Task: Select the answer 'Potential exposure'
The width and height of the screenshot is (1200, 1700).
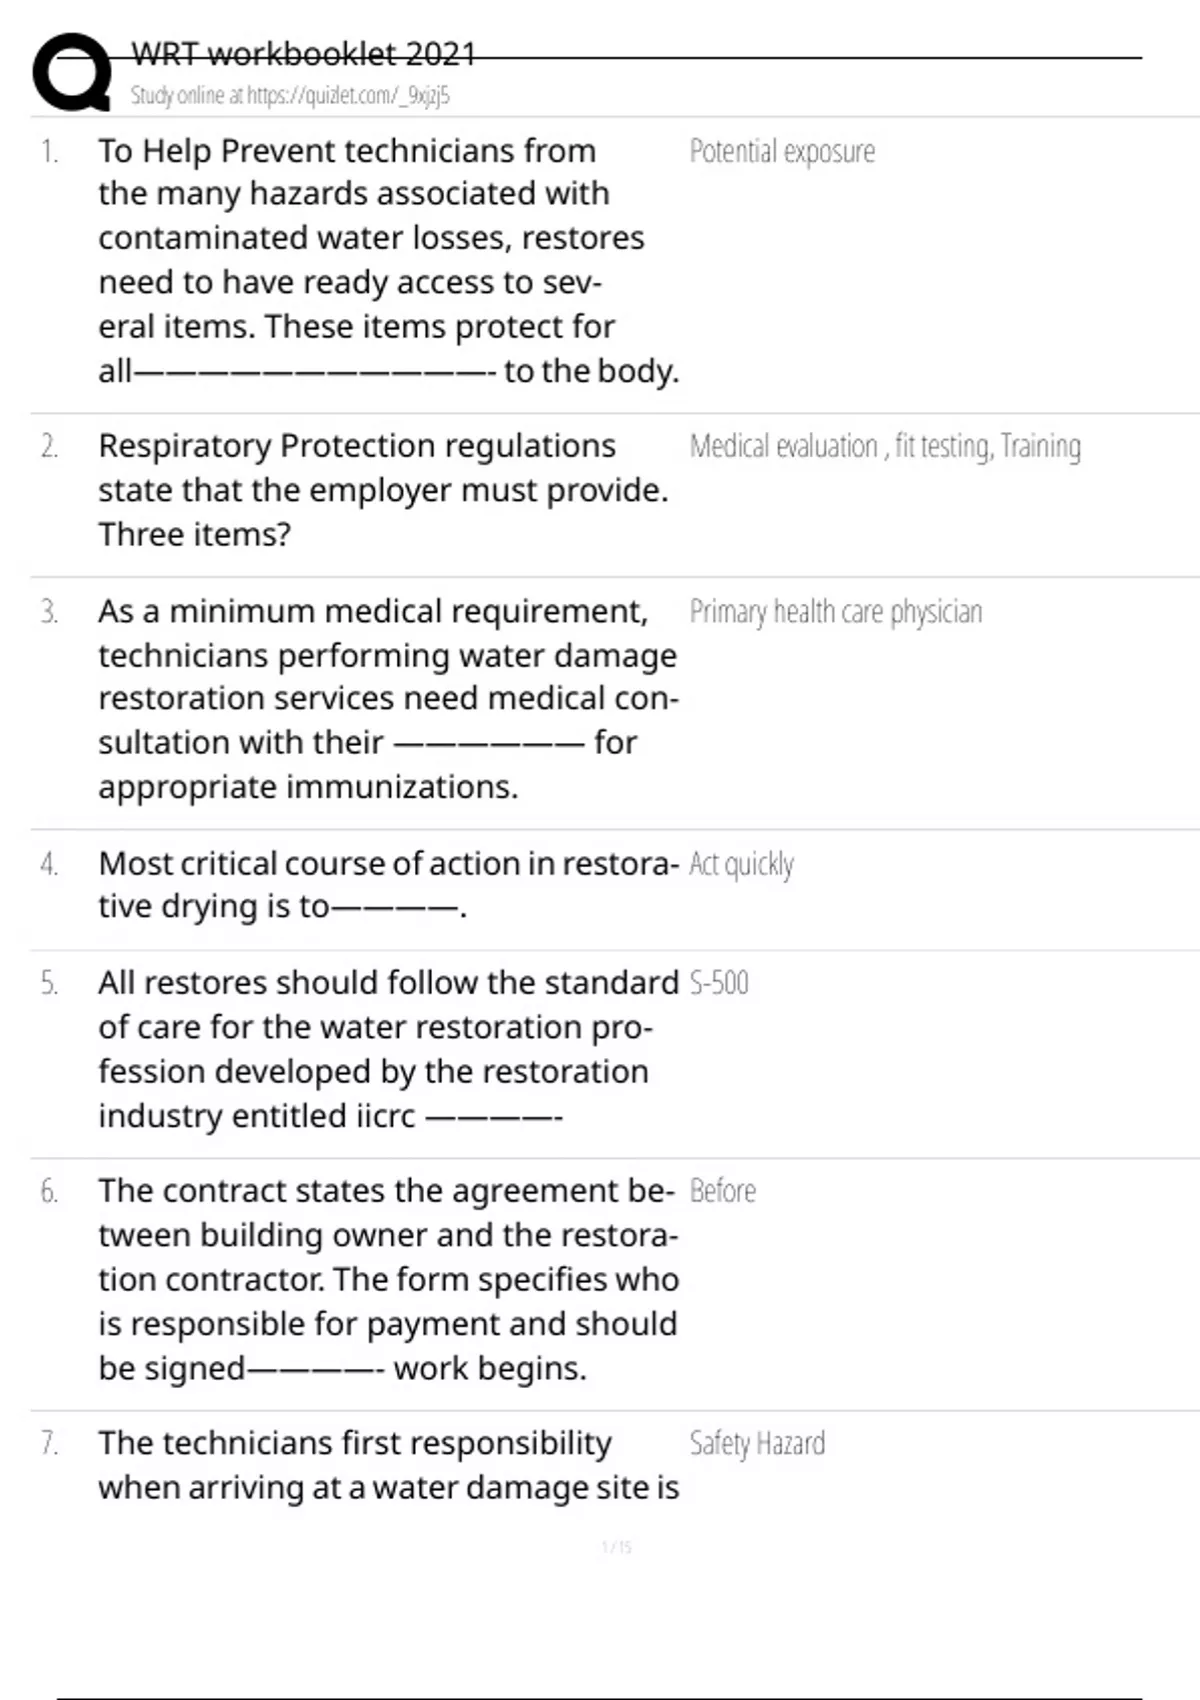Action: tap(782, 152)
